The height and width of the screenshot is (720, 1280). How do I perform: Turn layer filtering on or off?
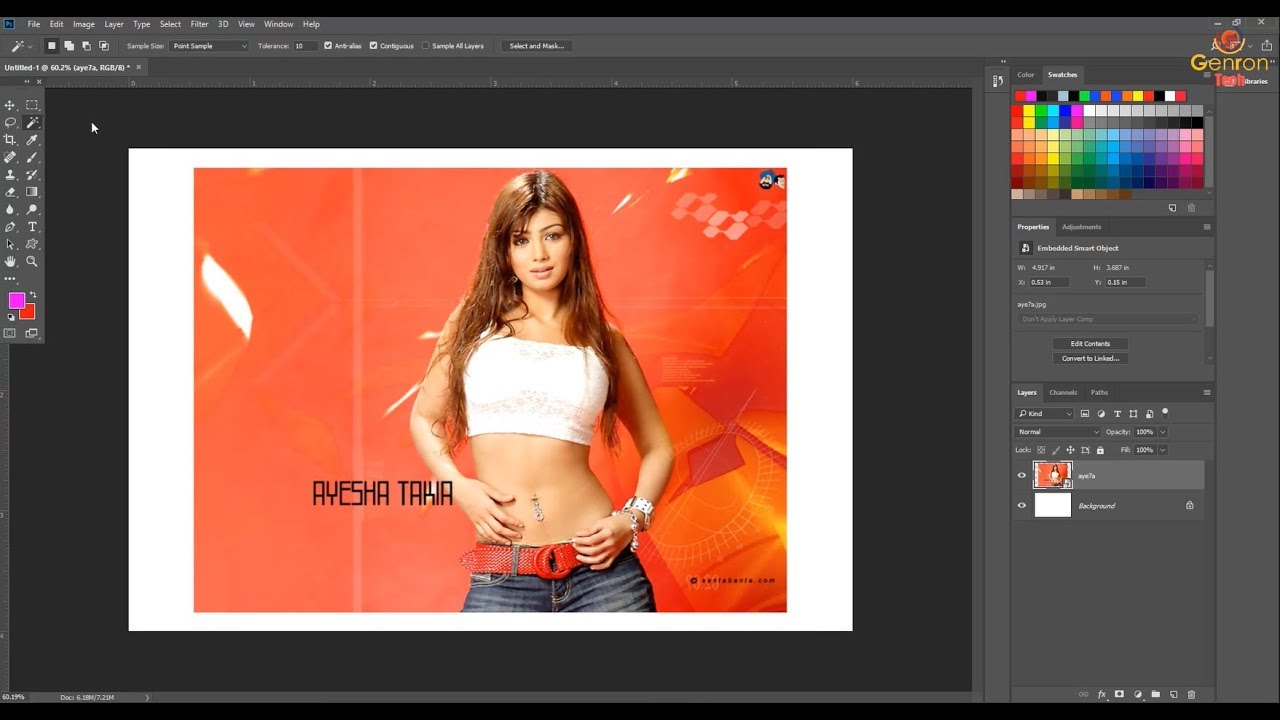click(1165, 412)
